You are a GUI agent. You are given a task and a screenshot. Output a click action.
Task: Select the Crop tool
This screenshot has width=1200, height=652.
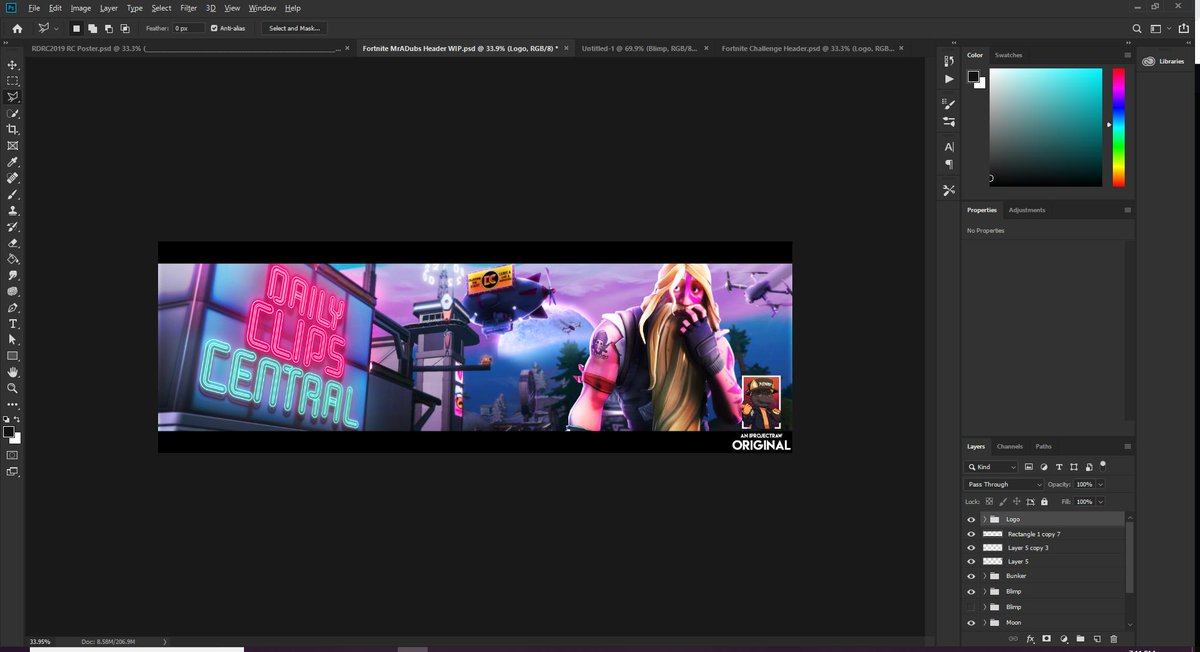[x=13, y=130]
